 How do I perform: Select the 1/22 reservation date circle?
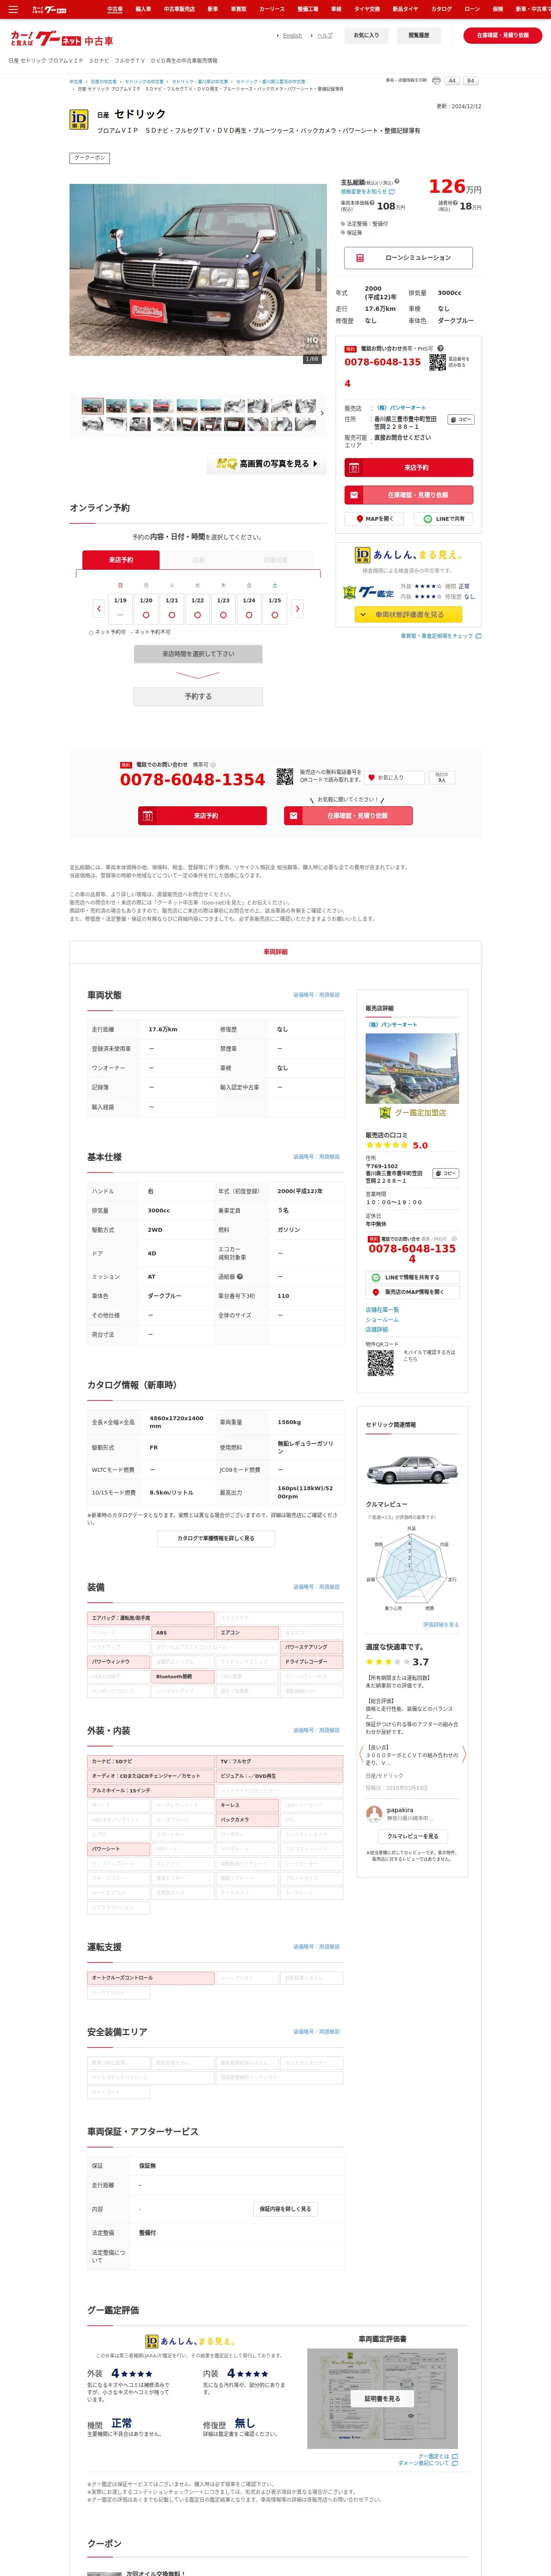pyautogui.click(x=197, y=614)
